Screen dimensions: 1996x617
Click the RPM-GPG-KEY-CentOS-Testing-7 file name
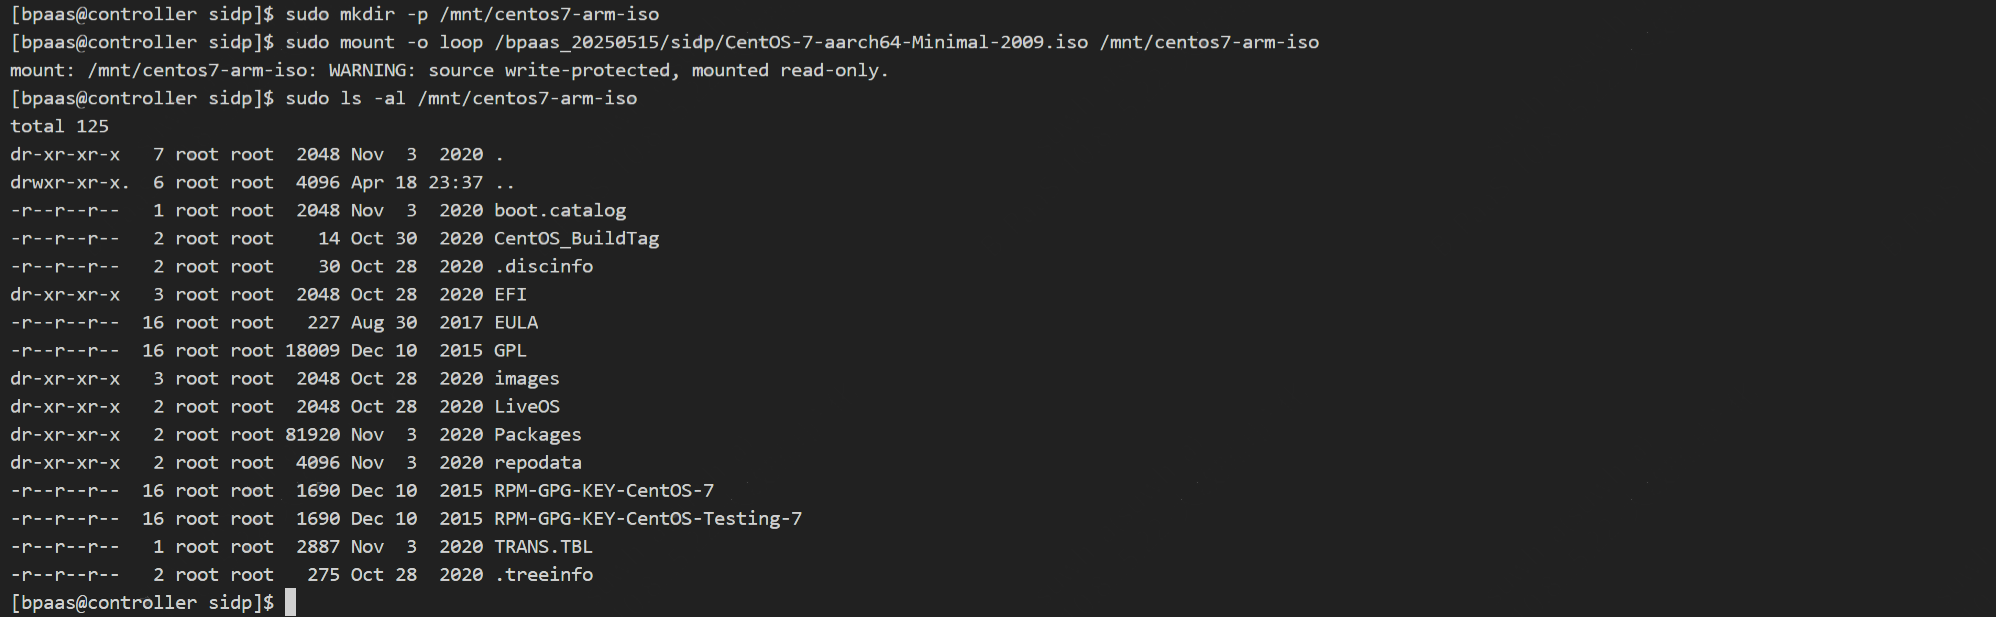tap(648, 518)
